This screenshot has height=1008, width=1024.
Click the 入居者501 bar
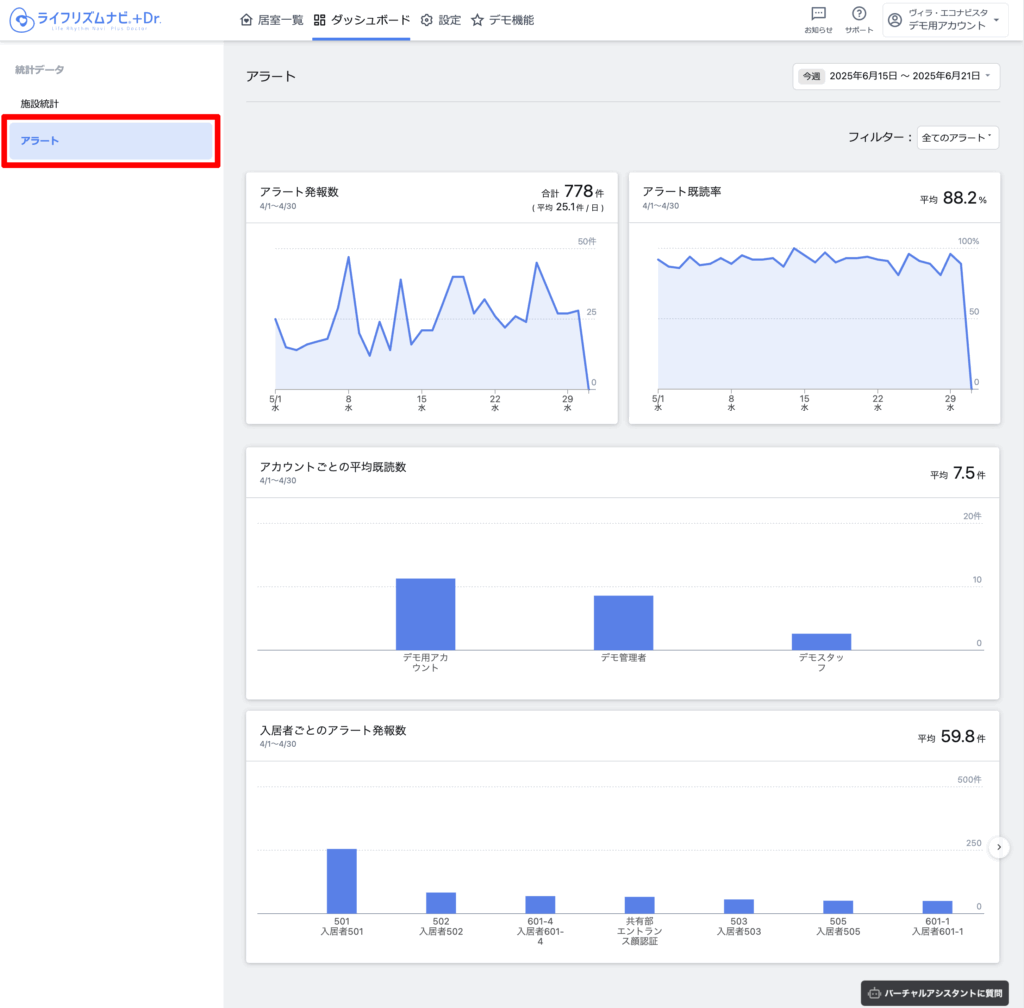tap(342, 881)
